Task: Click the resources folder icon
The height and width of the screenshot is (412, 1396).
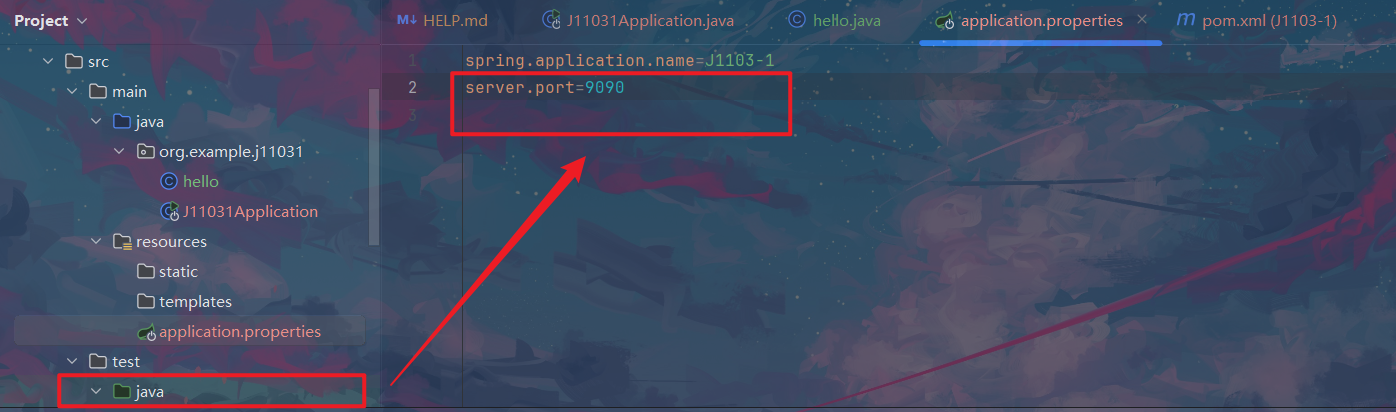Action: click(x=122, y=242)
